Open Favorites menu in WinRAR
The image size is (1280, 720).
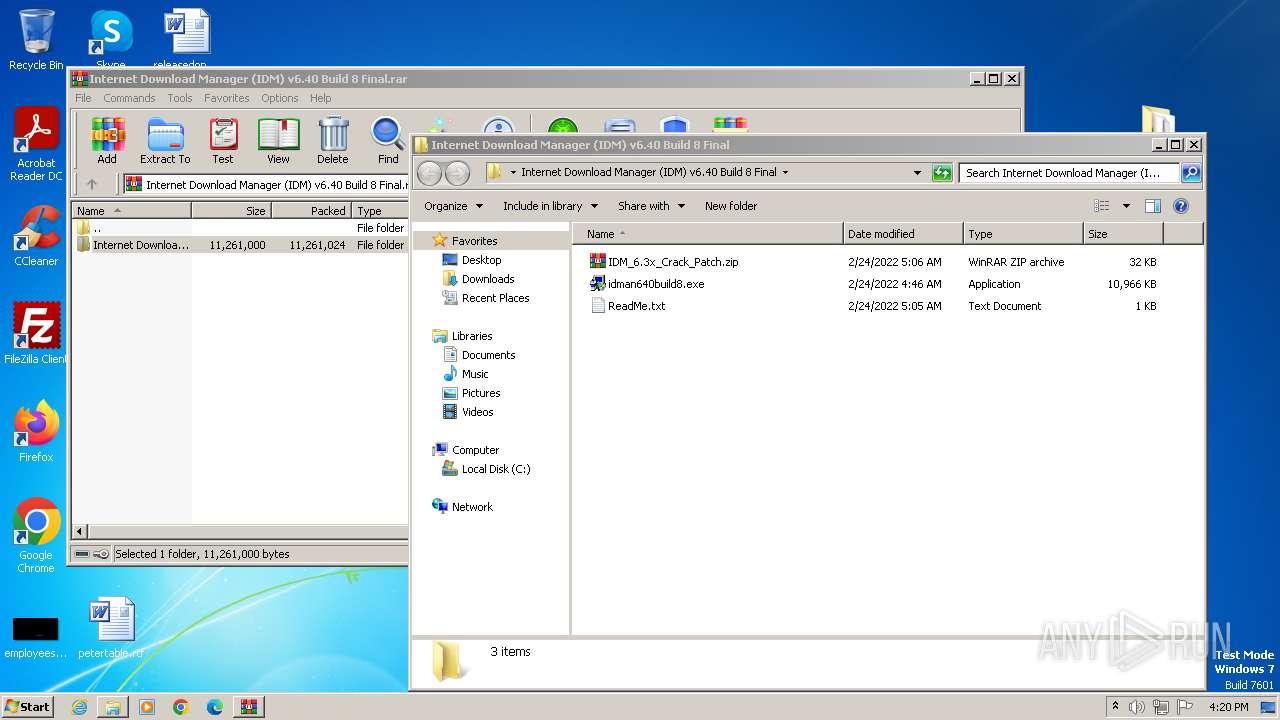click(227, 98)
